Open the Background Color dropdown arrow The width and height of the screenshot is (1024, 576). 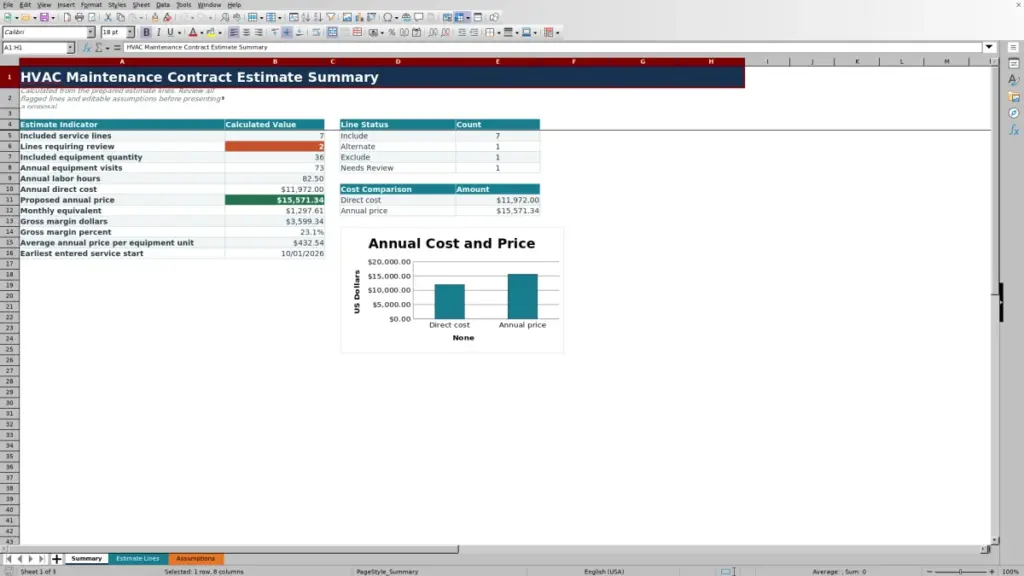pos(219,32)
